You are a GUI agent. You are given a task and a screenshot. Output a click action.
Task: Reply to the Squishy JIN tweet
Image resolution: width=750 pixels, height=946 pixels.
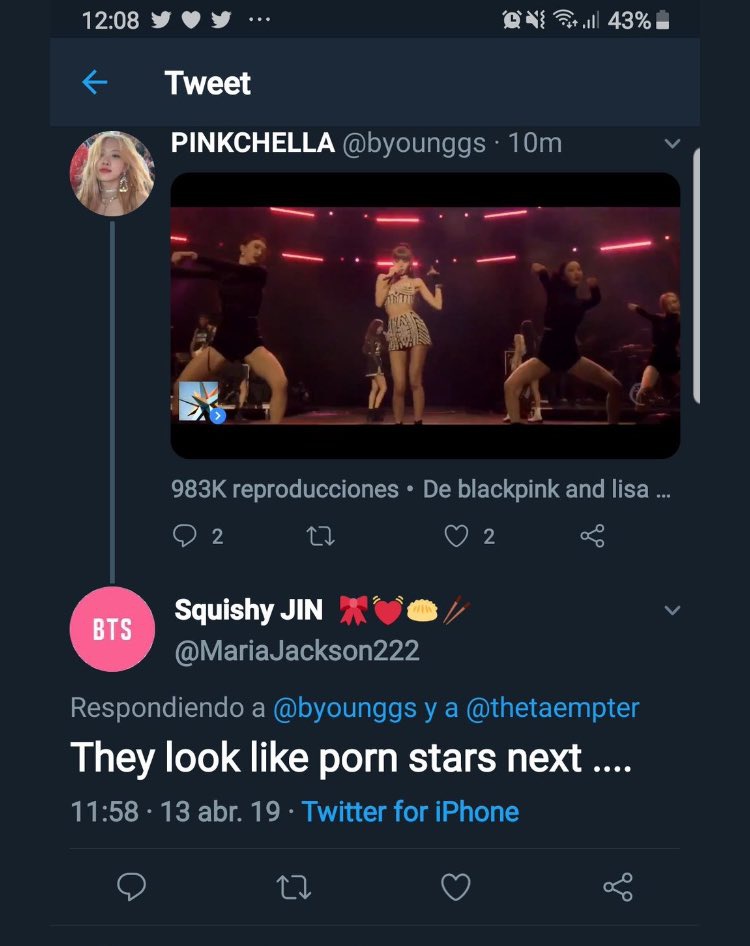[132, 885]
